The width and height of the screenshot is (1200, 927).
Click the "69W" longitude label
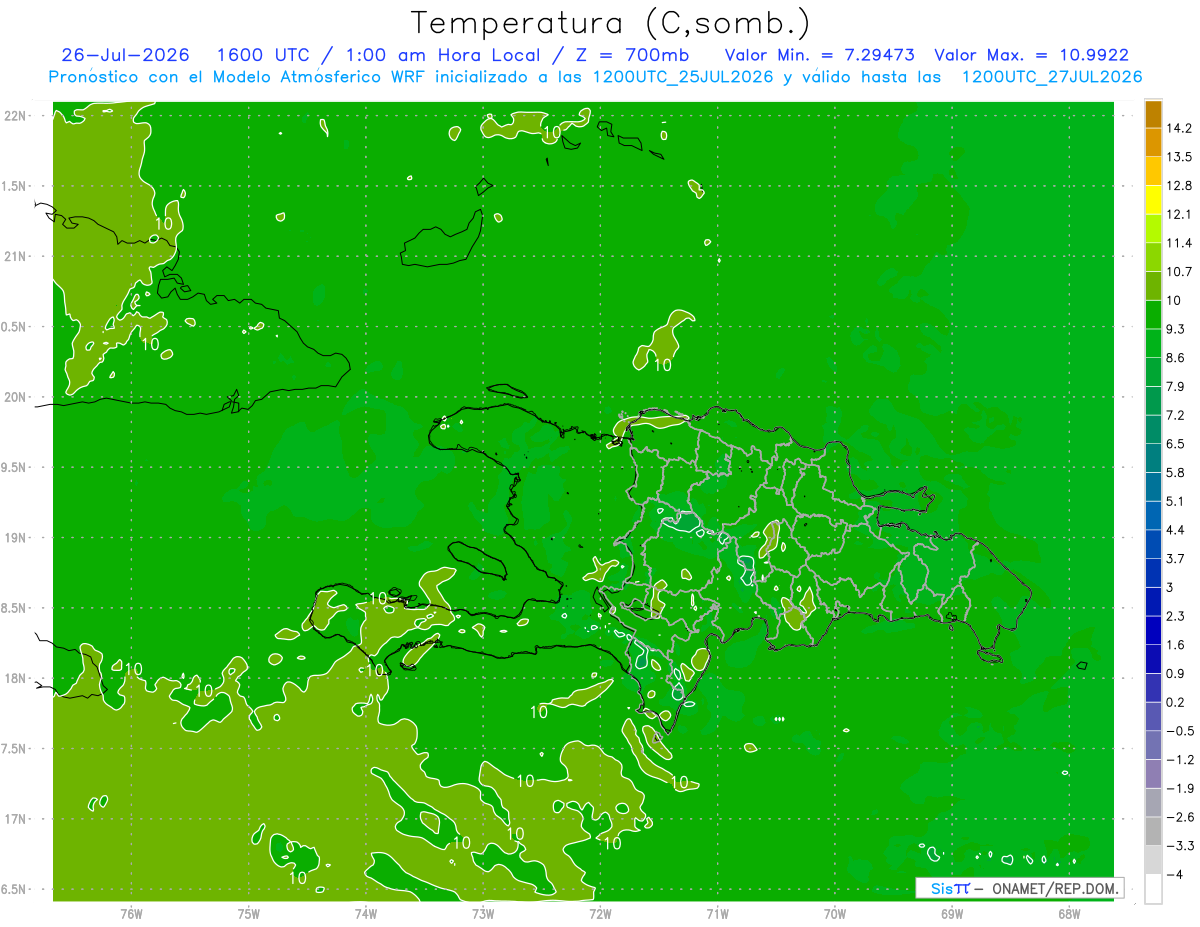point(951,914)
